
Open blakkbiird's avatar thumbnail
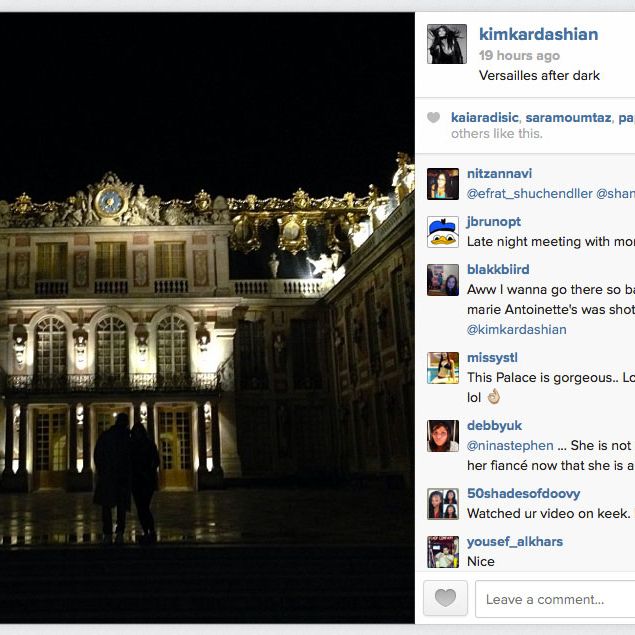coord(443,280)
